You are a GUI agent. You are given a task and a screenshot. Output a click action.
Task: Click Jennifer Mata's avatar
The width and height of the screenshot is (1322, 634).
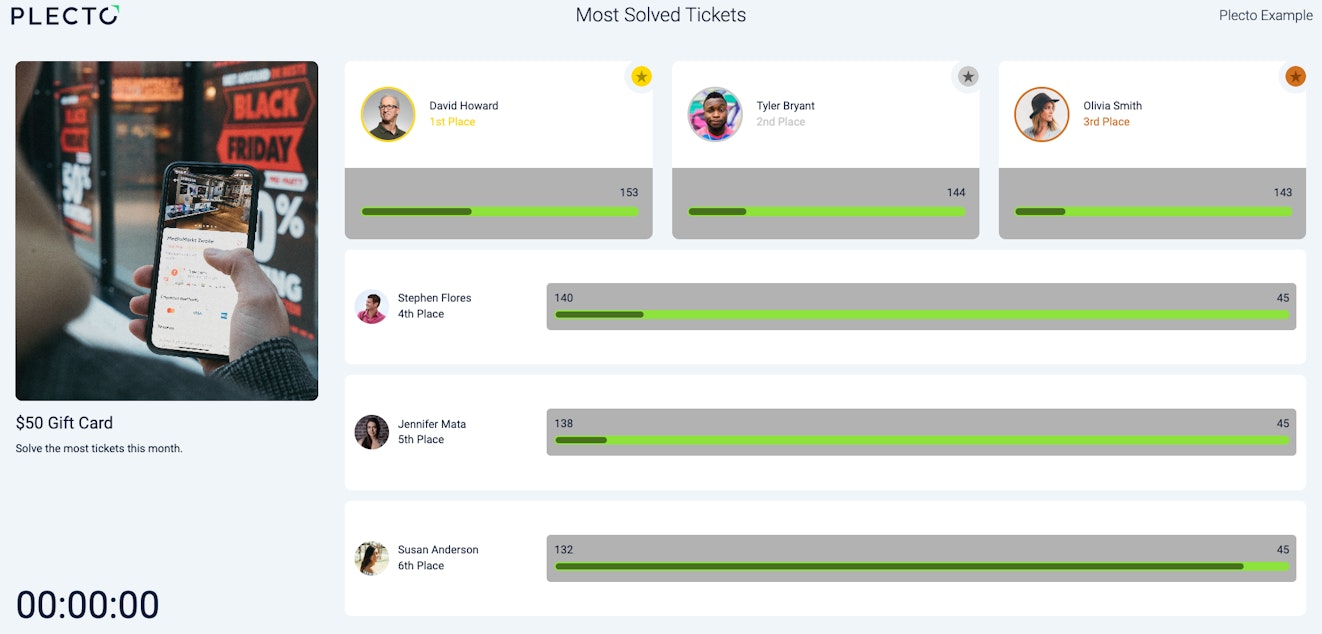(372, 432)
